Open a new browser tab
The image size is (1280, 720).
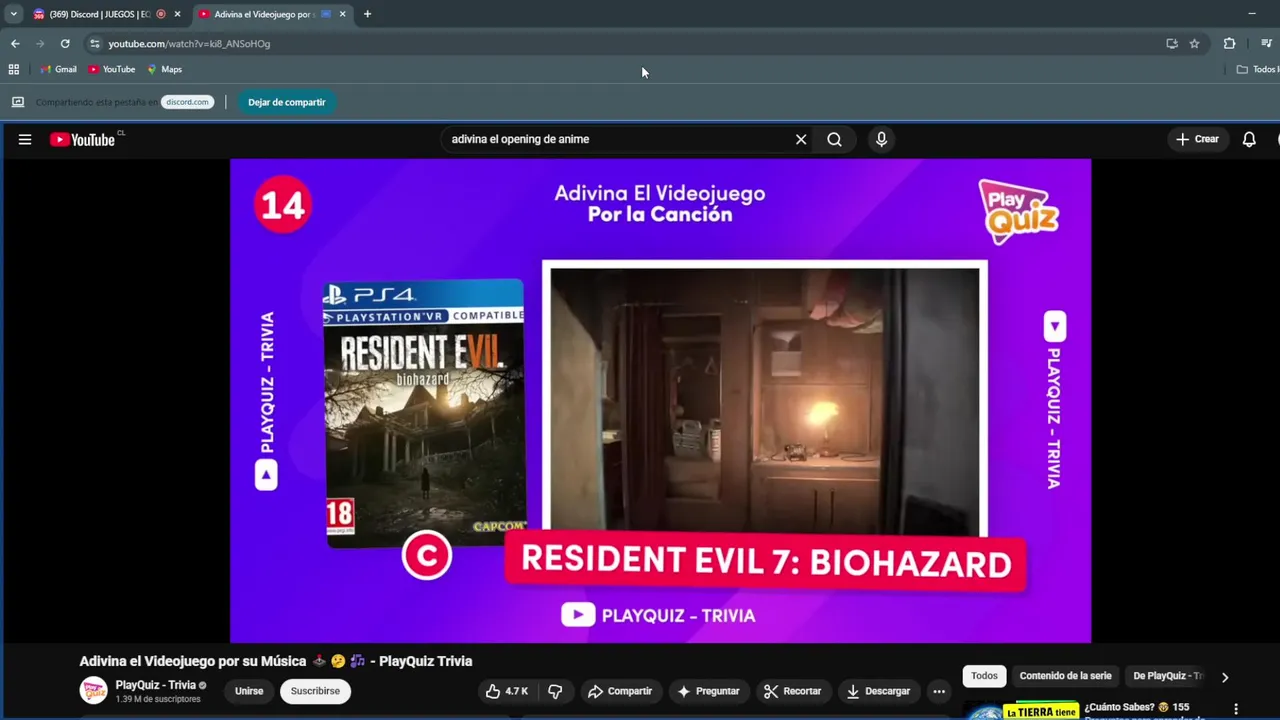pyautogui.click(x=367, y=14)
